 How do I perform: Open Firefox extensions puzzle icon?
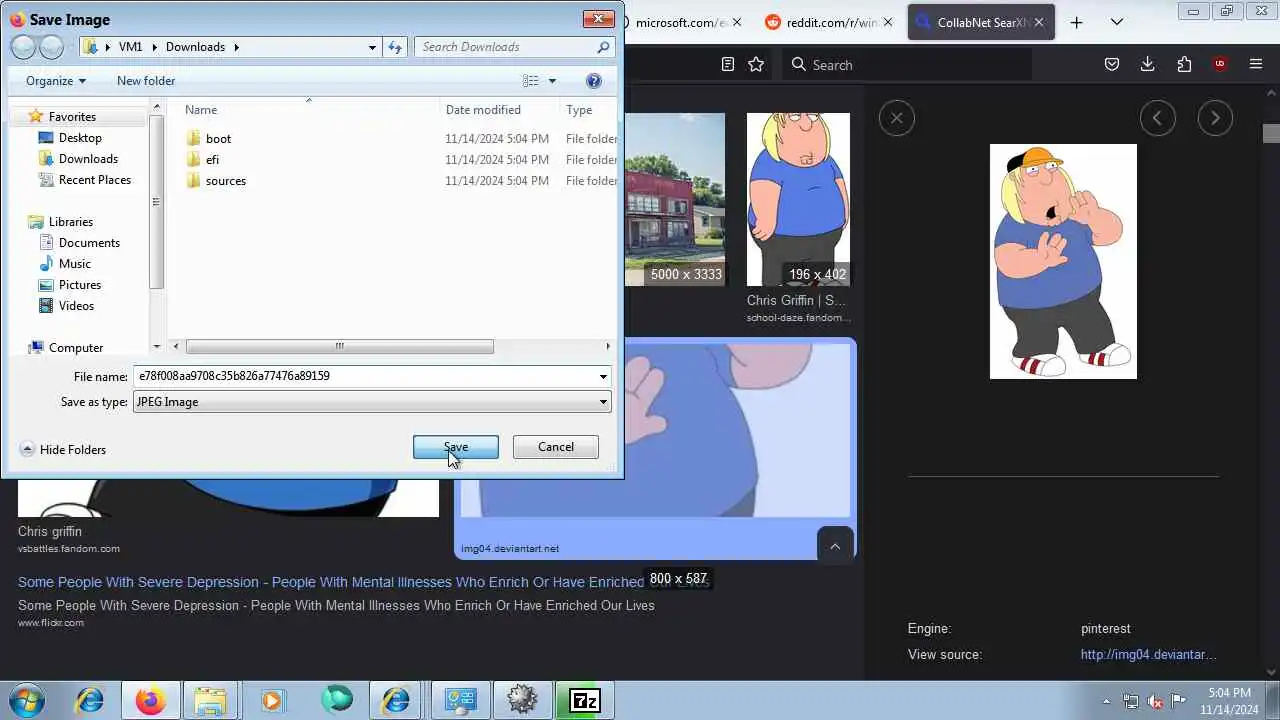(x=1184, y=64)
